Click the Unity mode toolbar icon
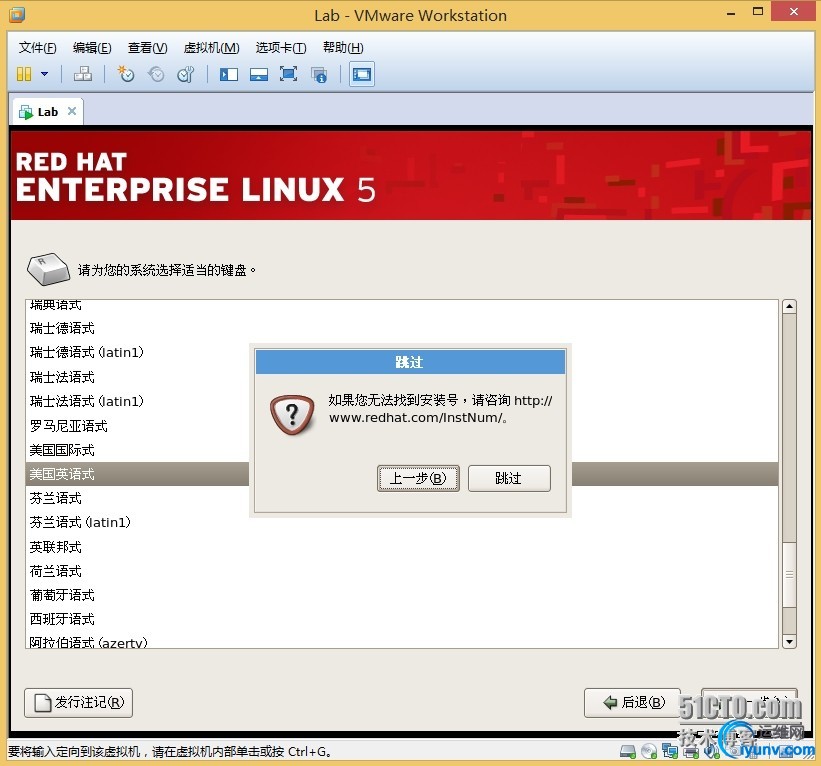821x766 pixels. [319, 74]
